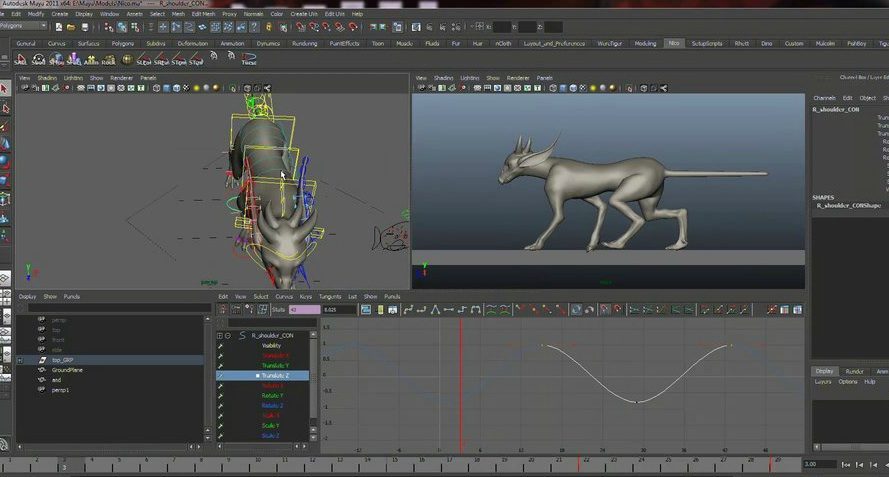The image size is (889, 477).
Task: Click the Outliner horizontal scrollbar
Action: click(x=107, y=447)
